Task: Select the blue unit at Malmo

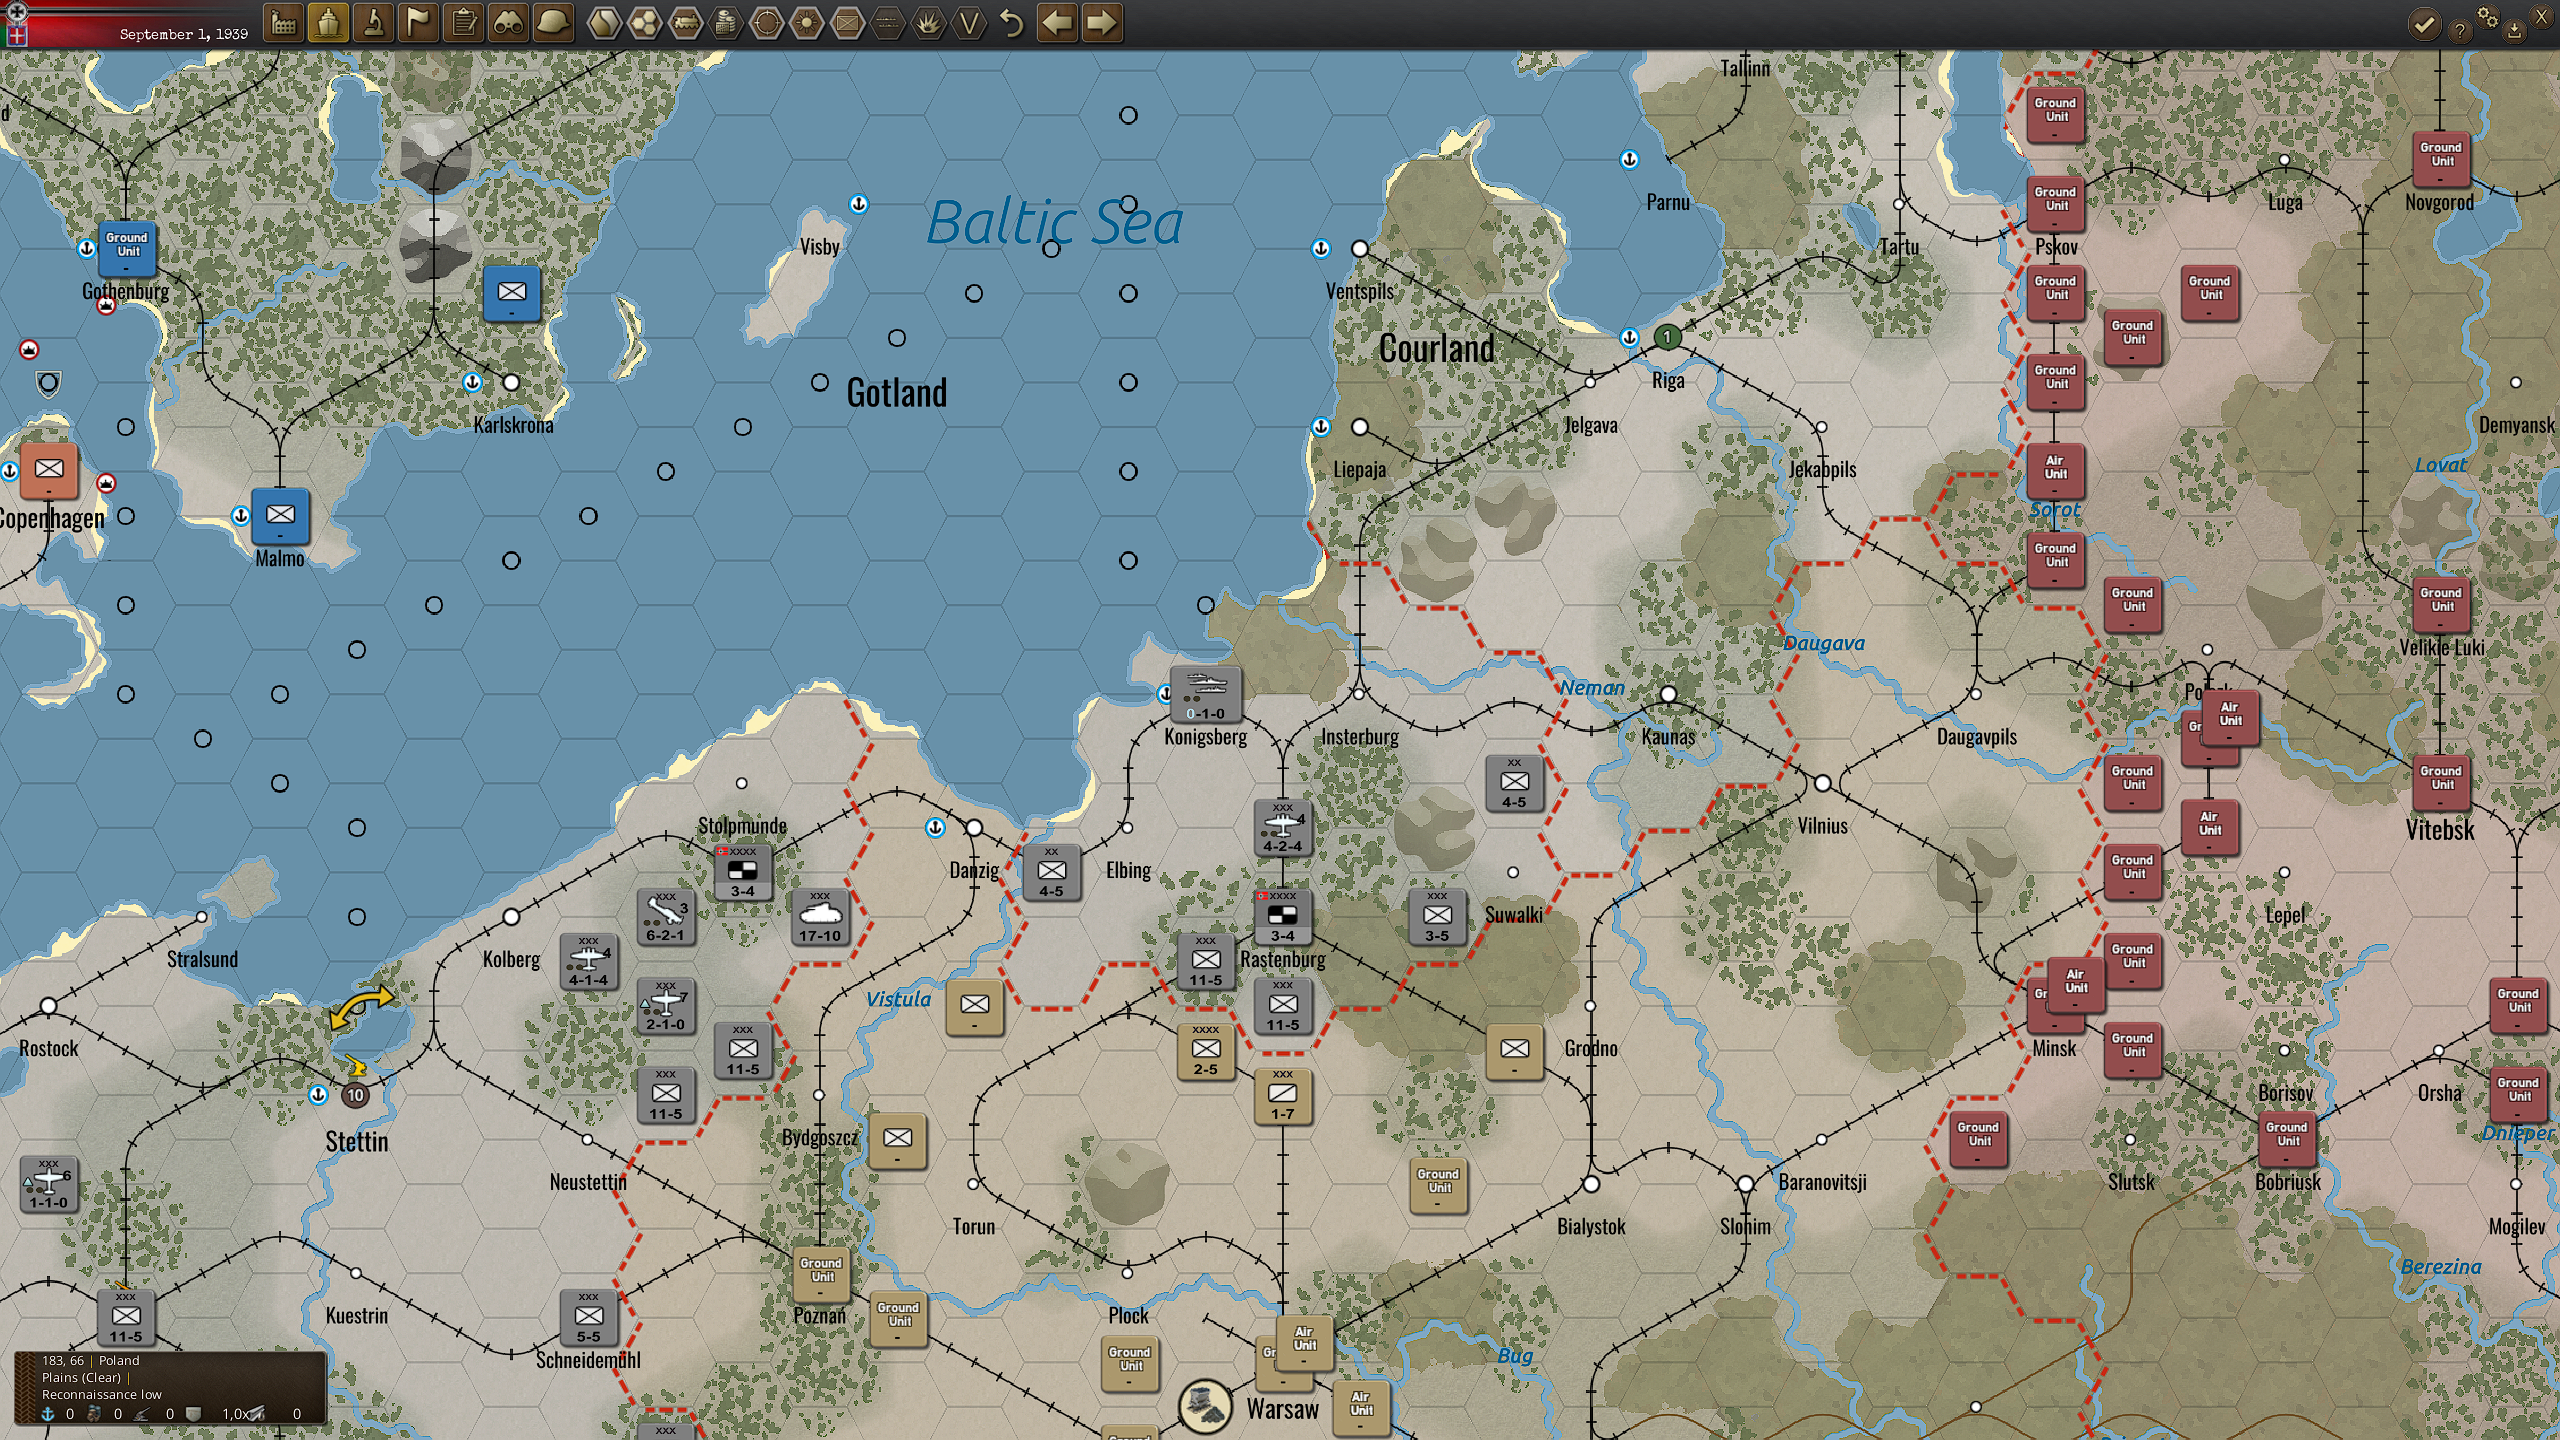Action: pos(280,516)
